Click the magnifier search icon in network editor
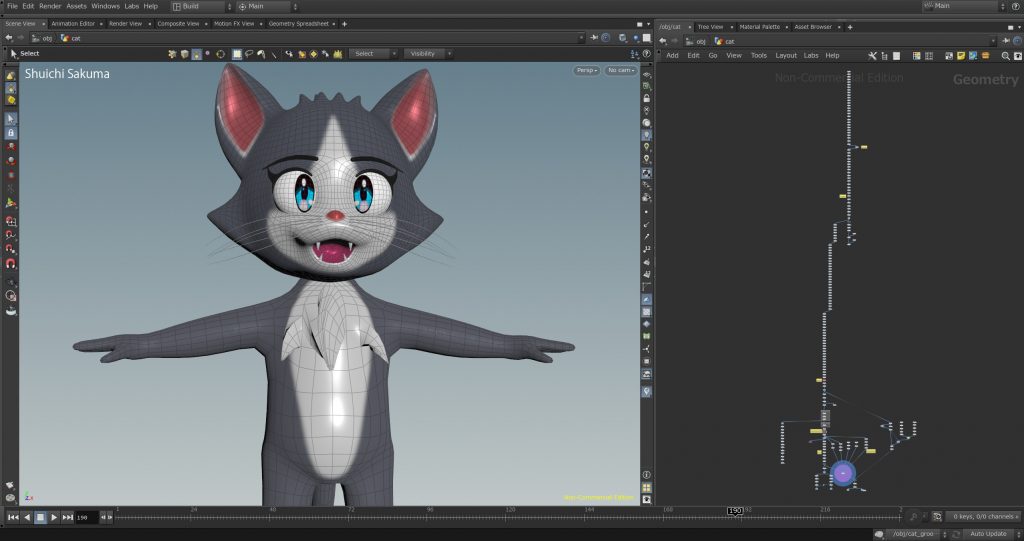This screenshot has width=1024, height=541. [1005, 55]
